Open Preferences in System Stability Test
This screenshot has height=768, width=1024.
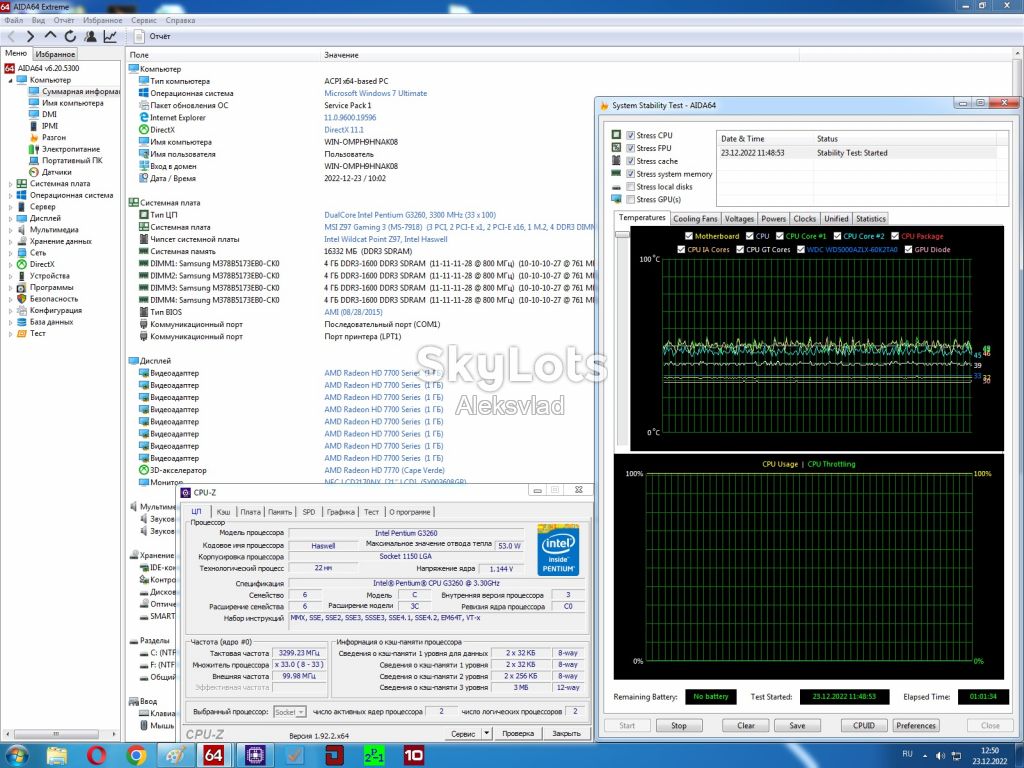click(x=916, y=726)
